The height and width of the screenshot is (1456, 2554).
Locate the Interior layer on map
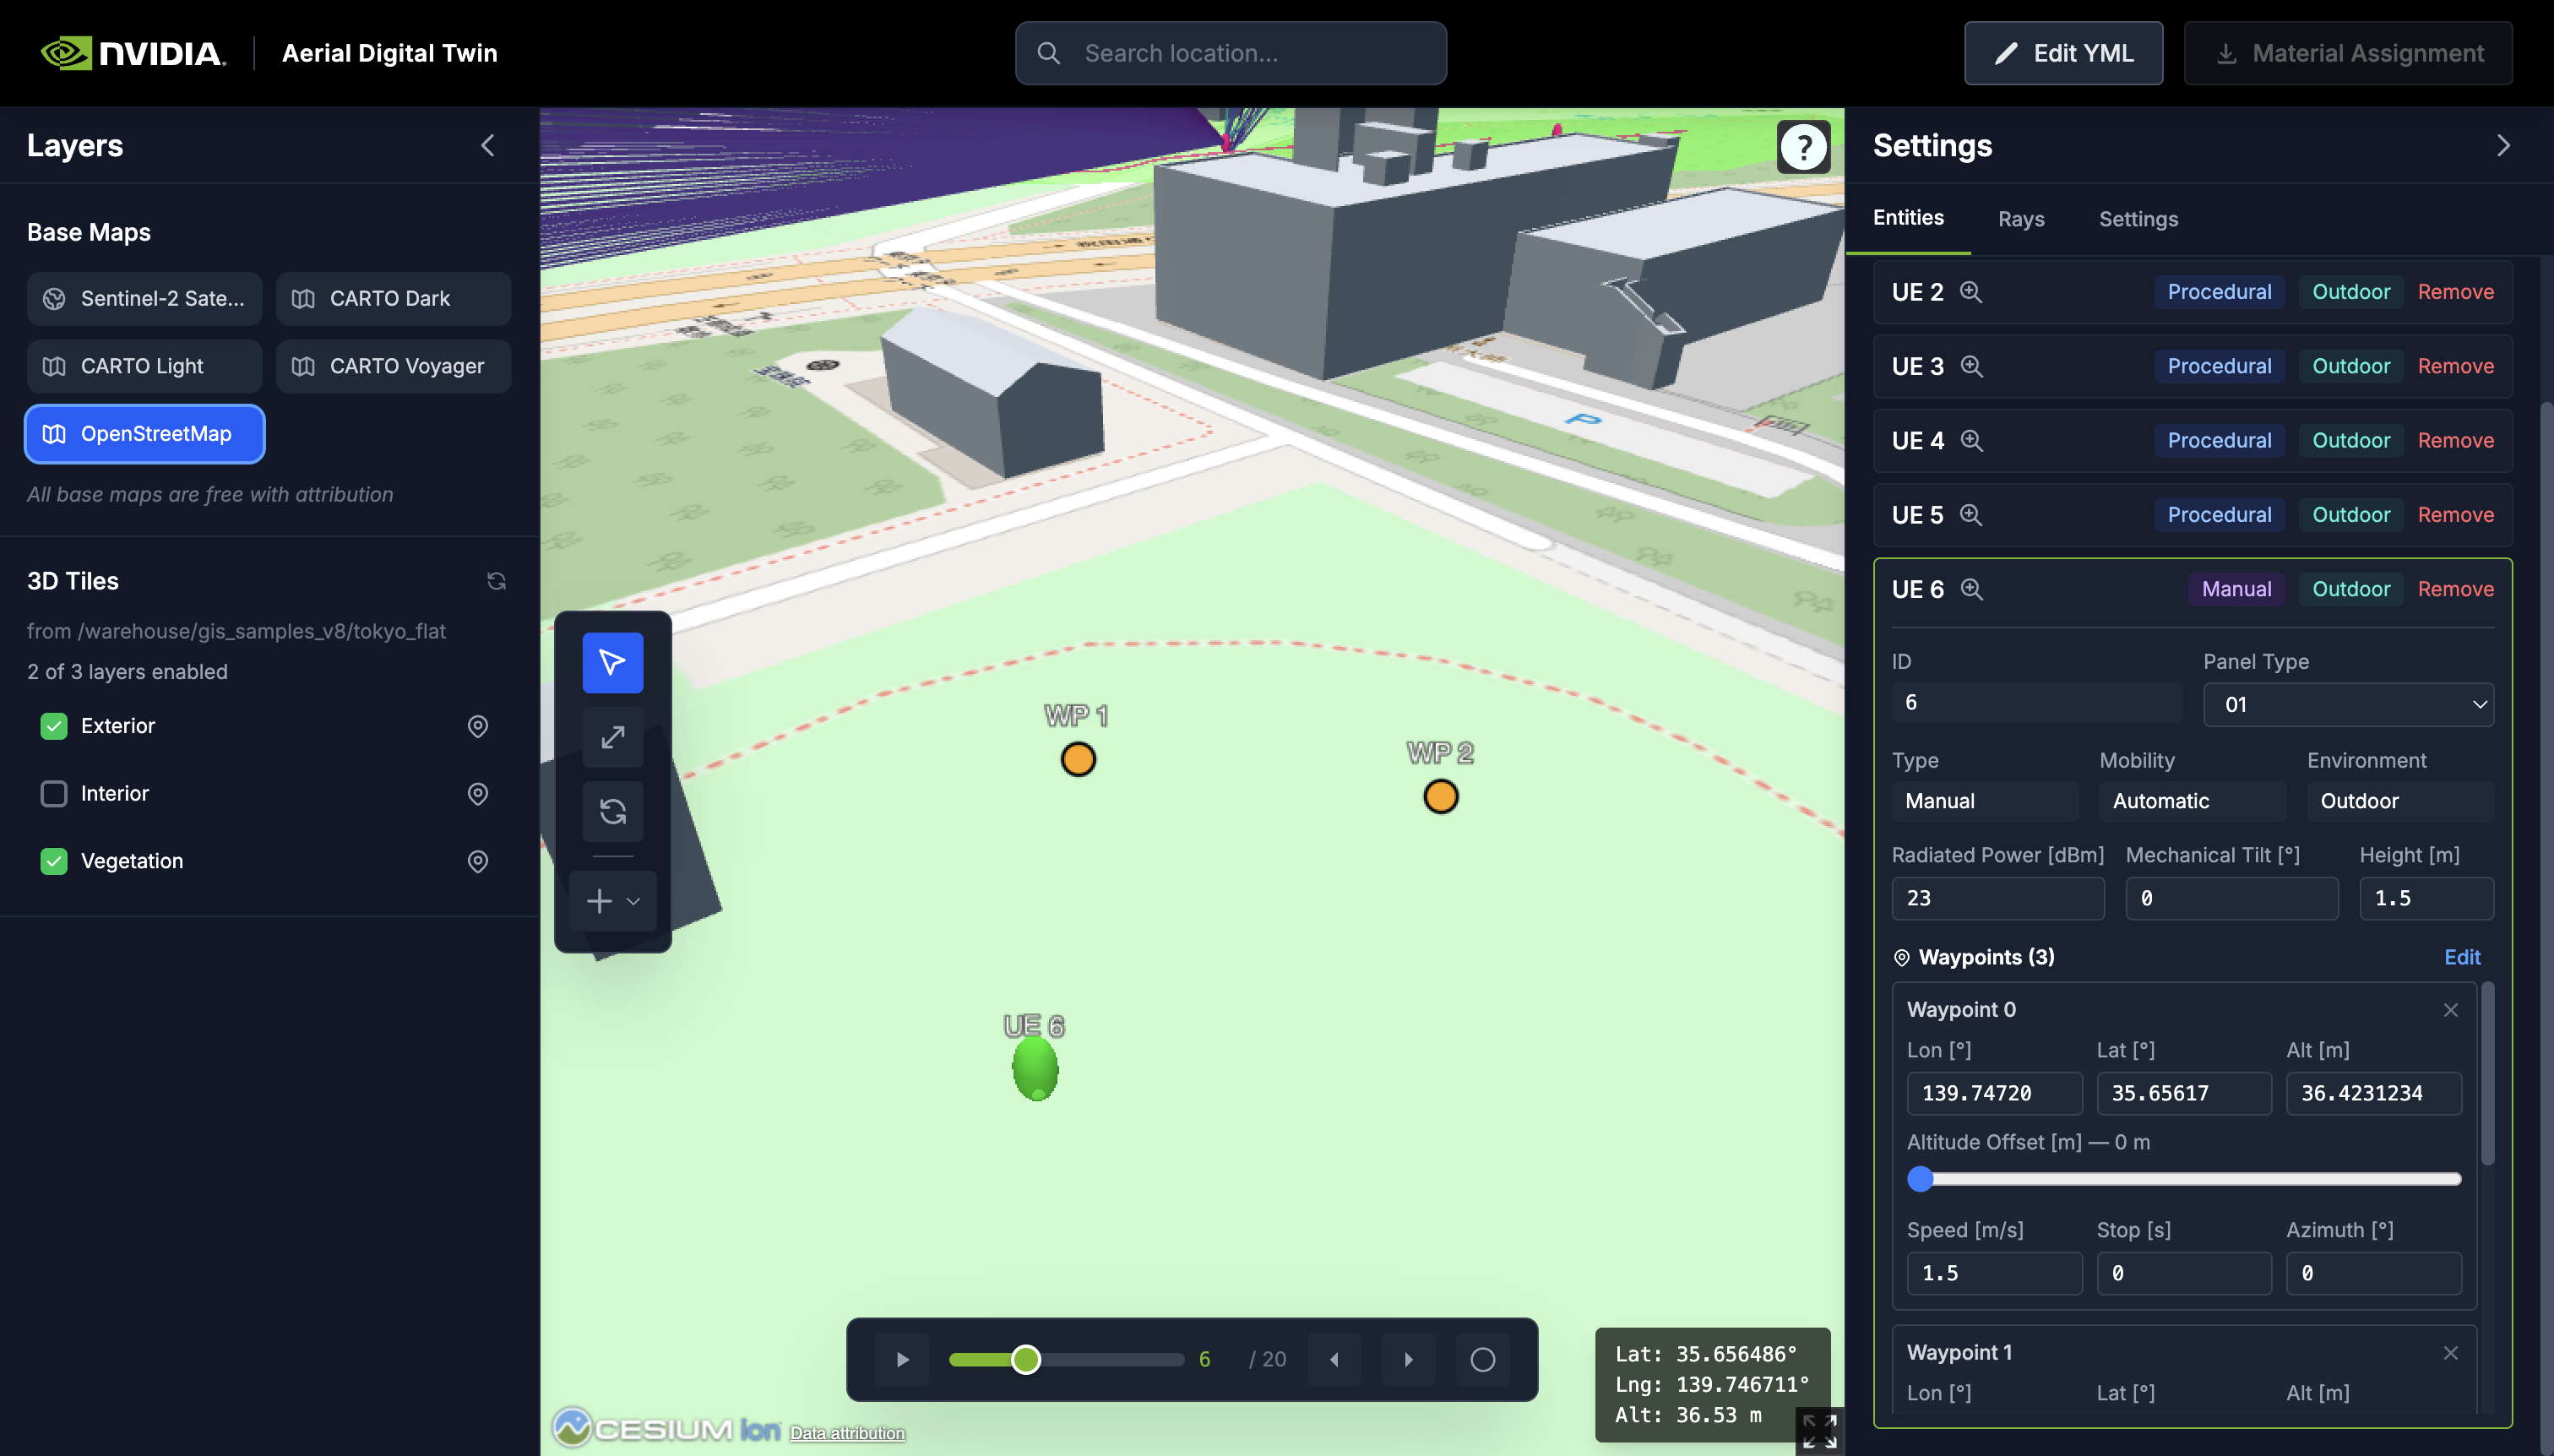[478, 793]
